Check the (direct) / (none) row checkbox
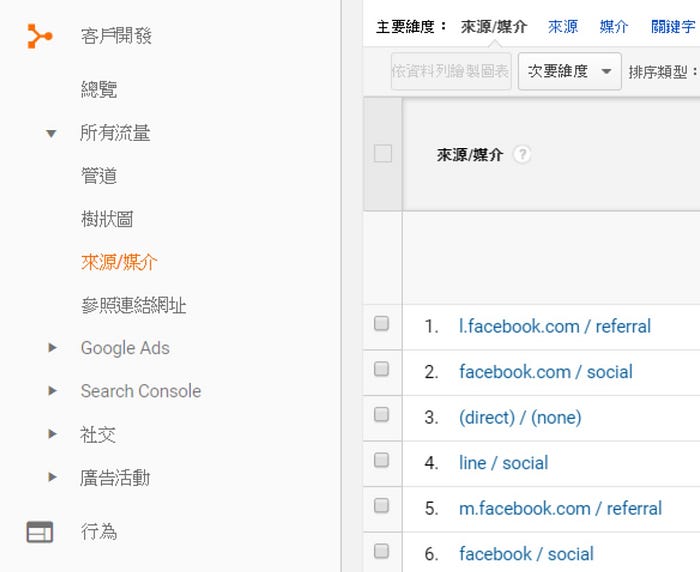The height and width of the screenshot is (572, 700). (381, 414)
